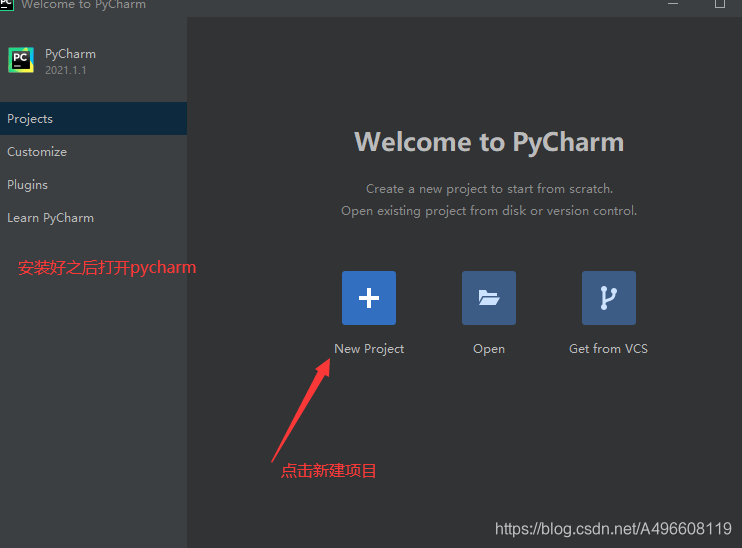This screenshot has width=742, height=548.
Task: Click 'Open existing project from disk or version control.'
Action: pyautogui.click(x=489, y=211)
